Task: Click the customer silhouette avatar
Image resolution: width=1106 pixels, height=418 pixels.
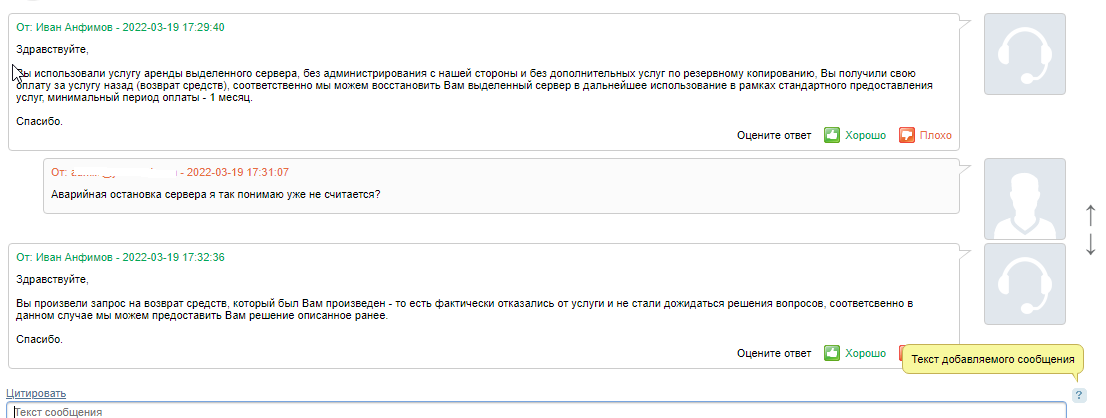Action: coord(1024,199)
